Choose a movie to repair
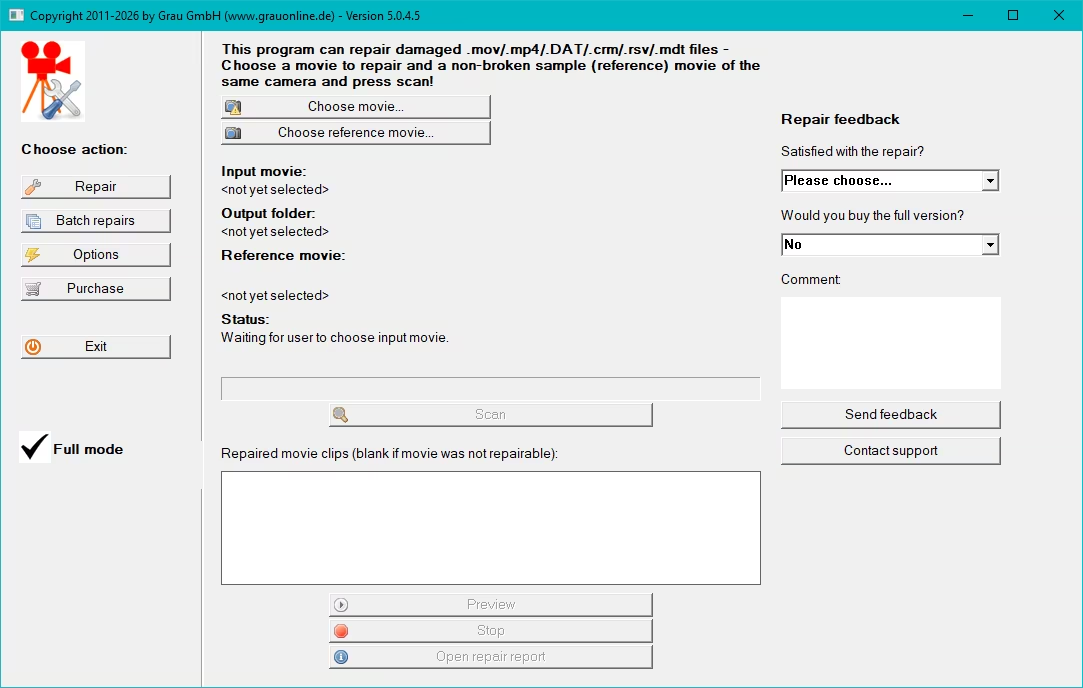Viewport: 1083px width, 688px height. tap(356, 106)
